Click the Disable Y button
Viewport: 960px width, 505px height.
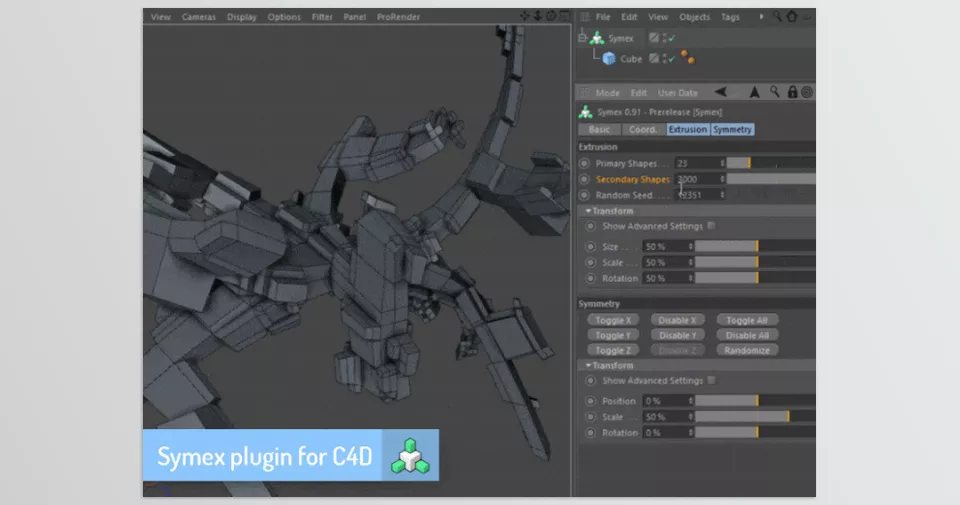(677, 335)
